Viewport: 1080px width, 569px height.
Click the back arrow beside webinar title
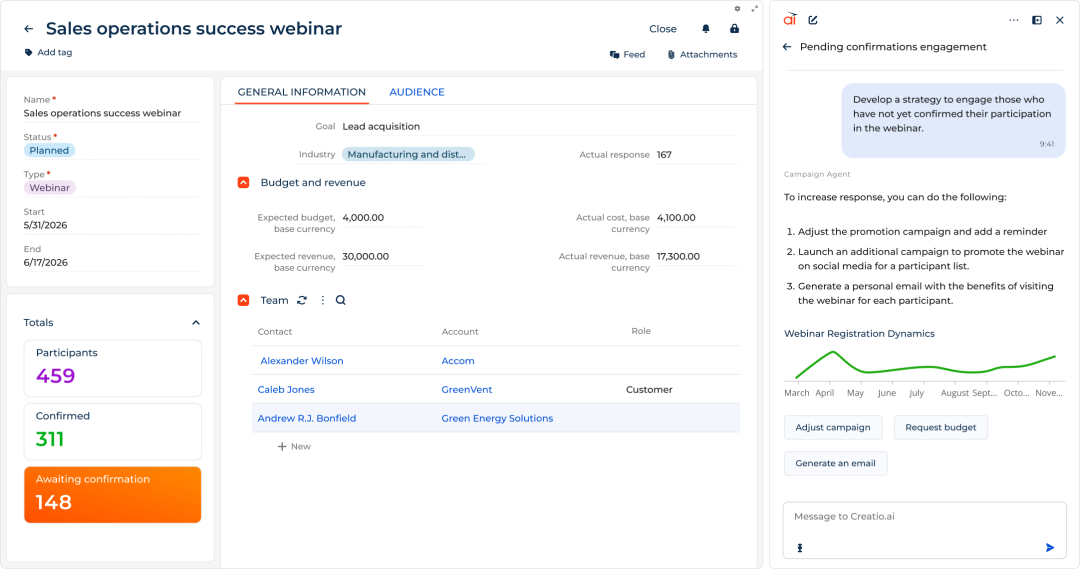28,29
